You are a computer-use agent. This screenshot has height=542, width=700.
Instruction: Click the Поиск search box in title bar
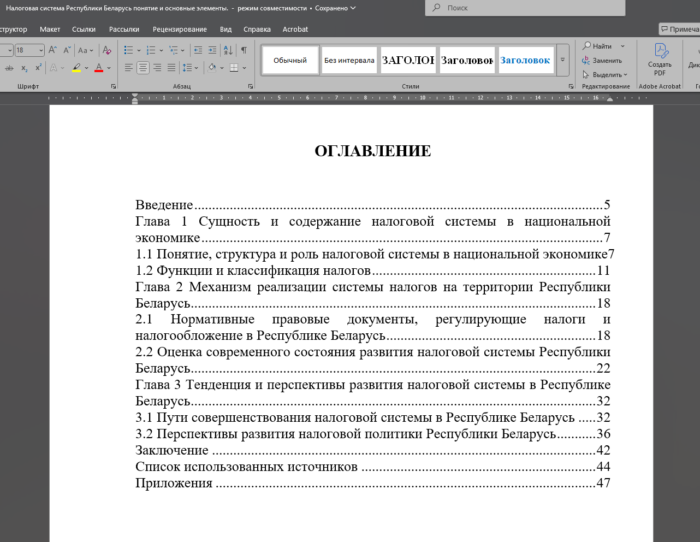(x=525, y=8)
